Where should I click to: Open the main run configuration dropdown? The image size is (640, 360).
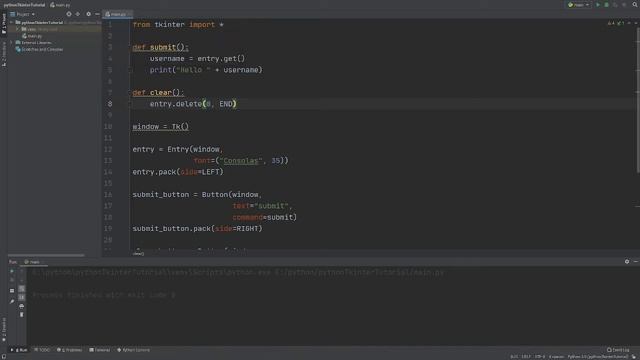579,5
